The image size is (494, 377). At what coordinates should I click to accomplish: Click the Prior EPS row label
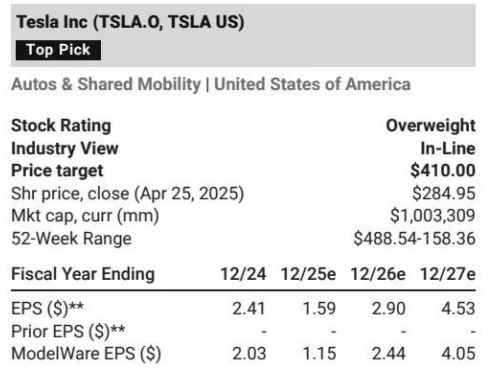pyautogui.click(x=68, y=331)
